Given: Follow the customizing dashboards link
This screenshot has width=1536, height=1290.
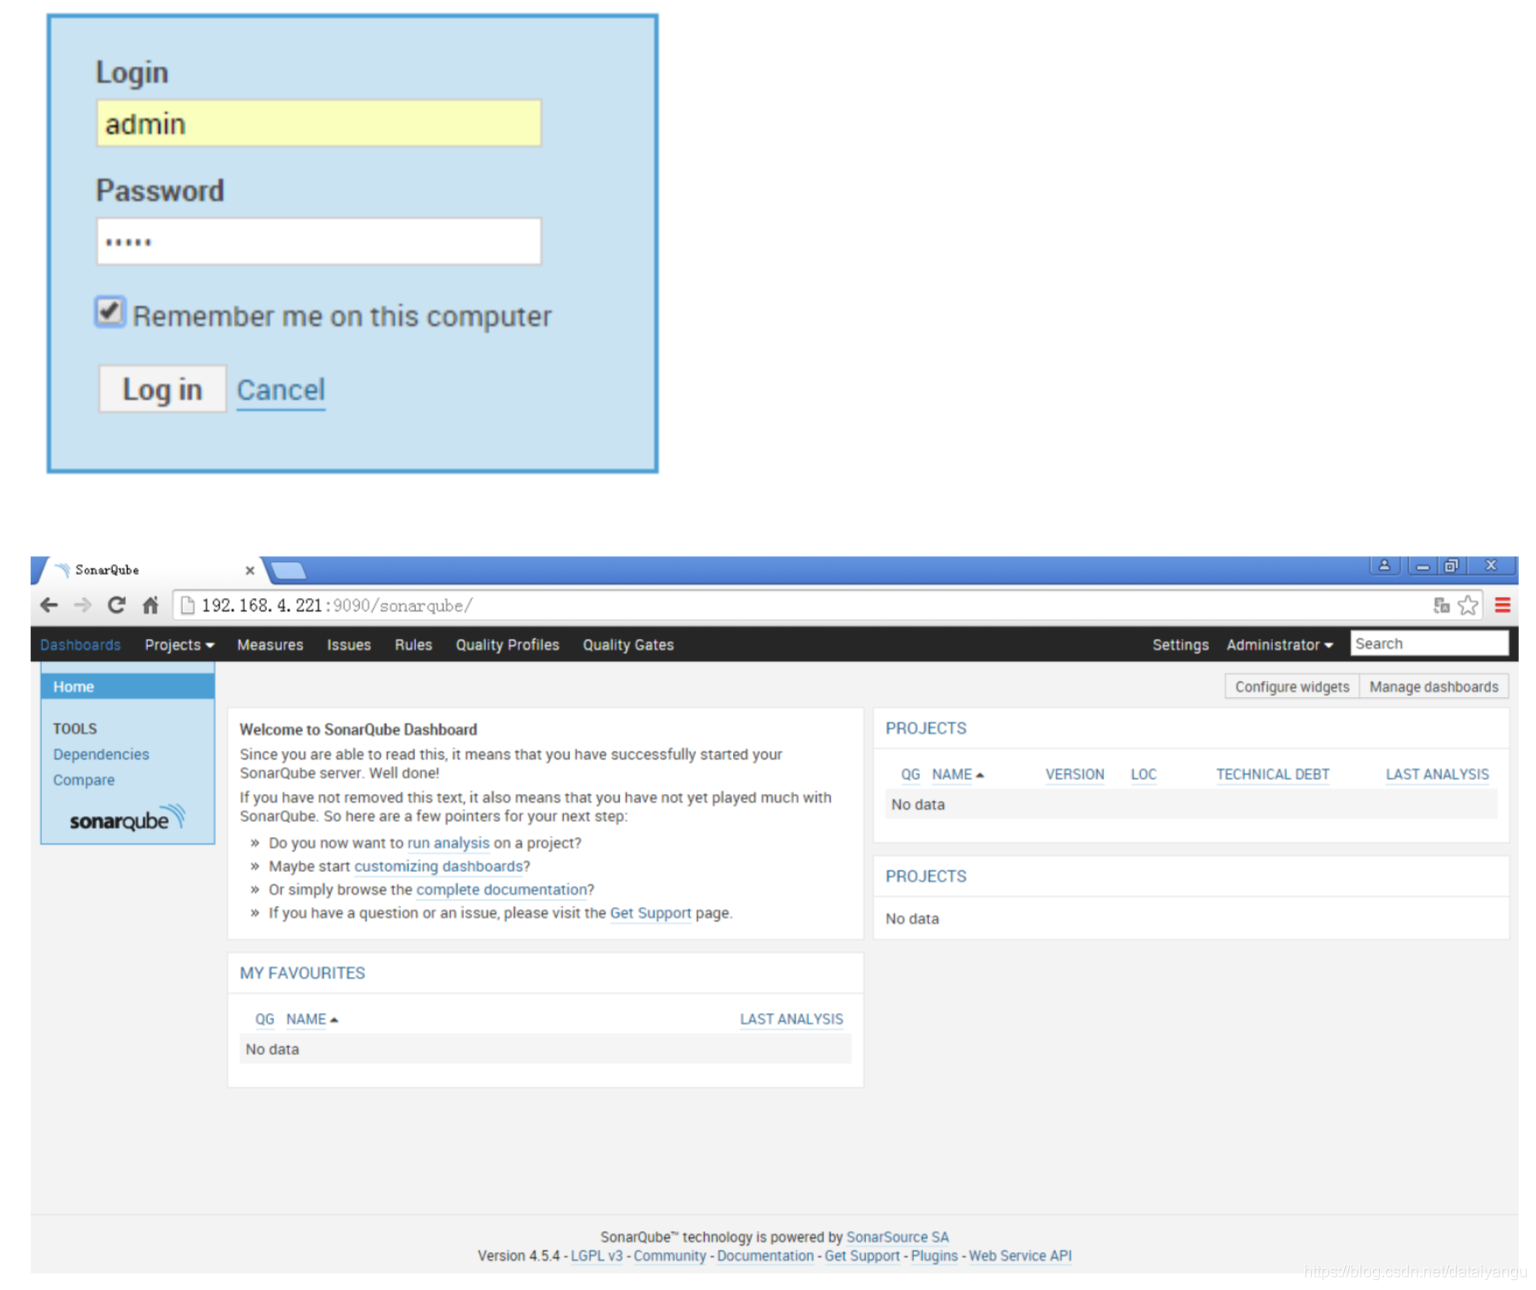Looking at the screenshot, I should (x=438, y=866).
